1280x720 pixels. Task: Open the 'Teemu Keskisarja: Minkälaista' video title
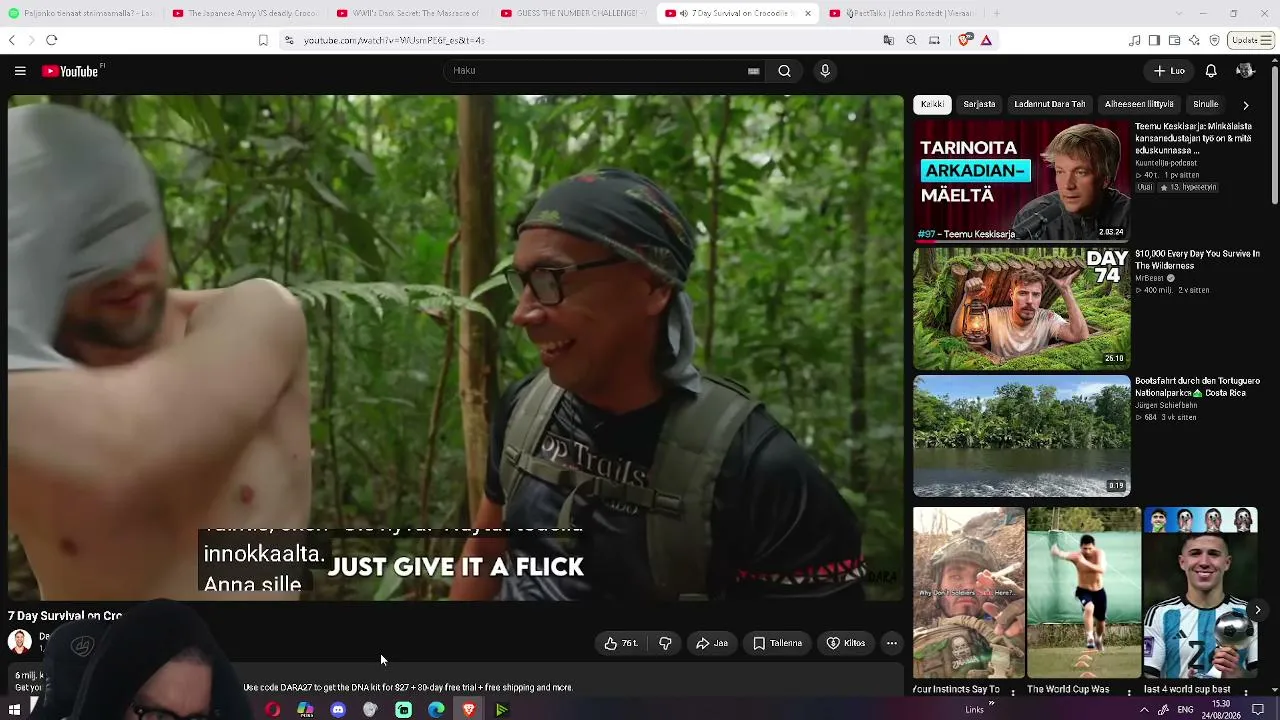pos(1194,139)
